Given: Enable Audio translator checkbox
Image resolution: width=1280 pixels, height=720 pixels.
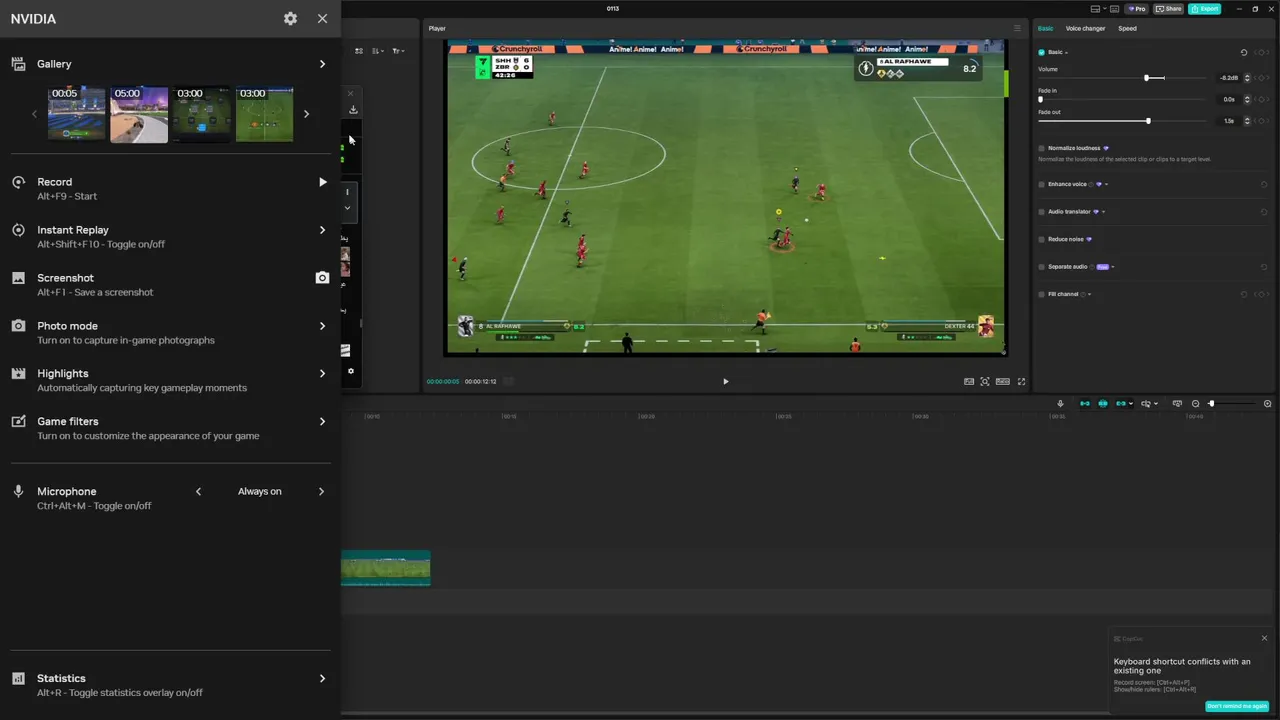Looking at the screenshot, I should [x=1041, y=212].
